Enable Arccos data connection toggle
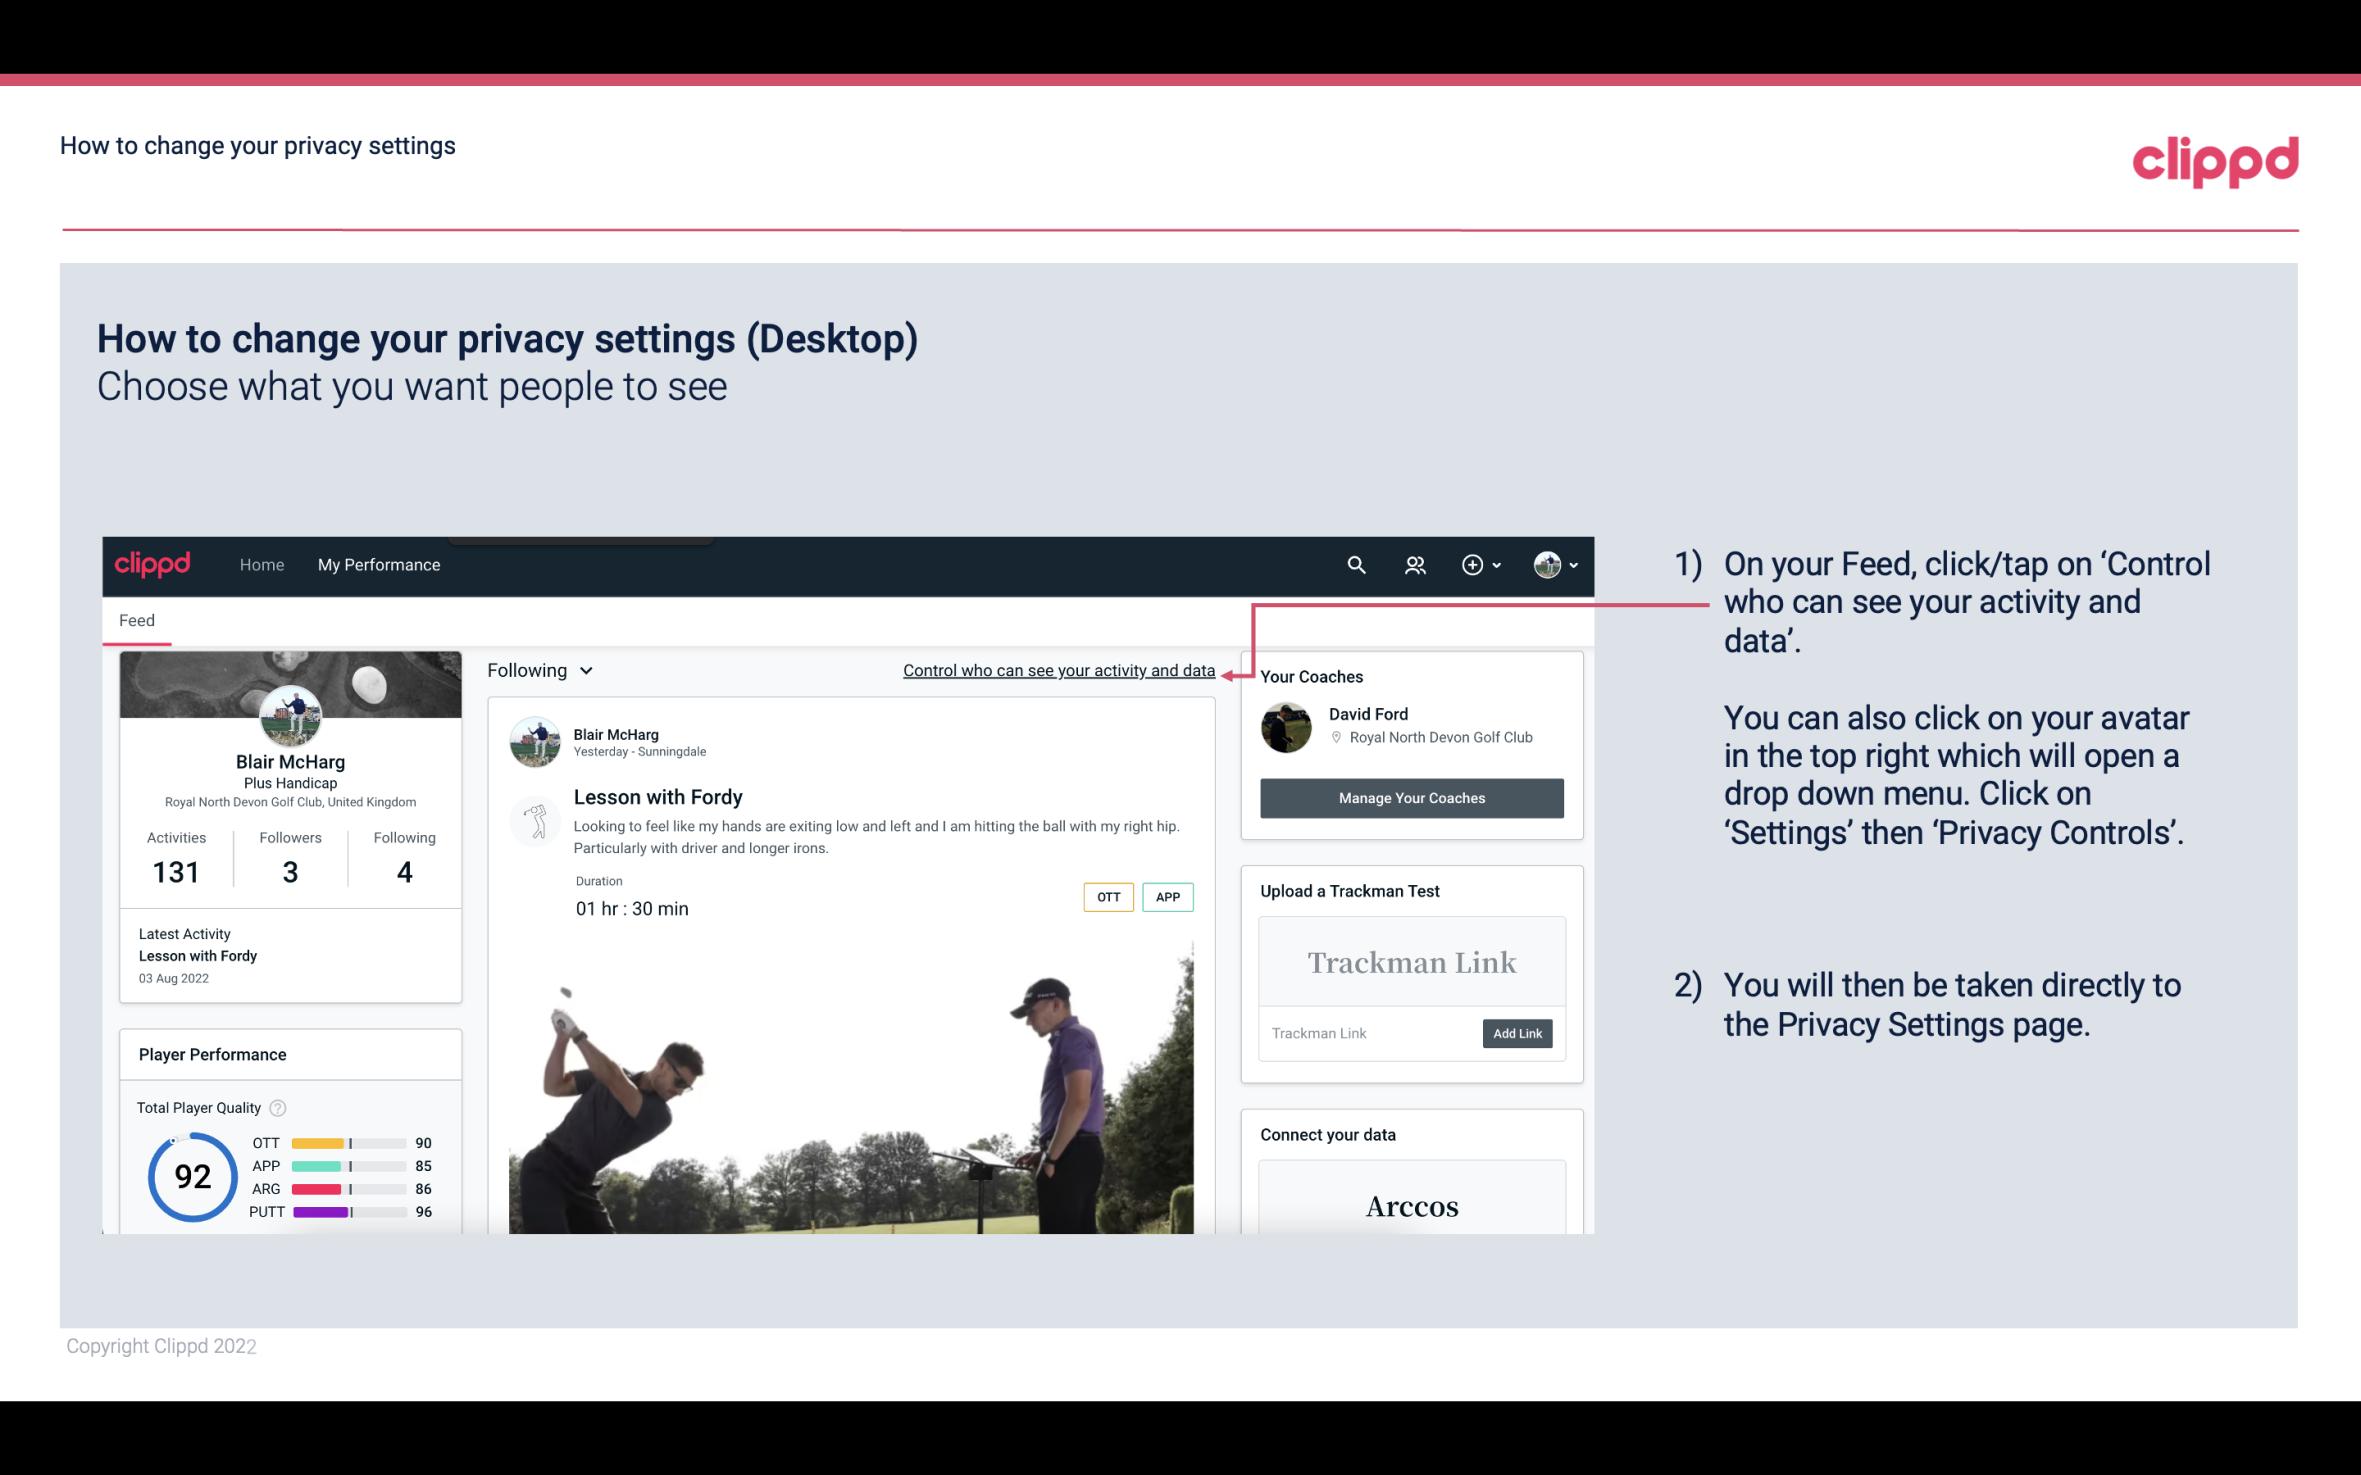 coord(1410,1207)
